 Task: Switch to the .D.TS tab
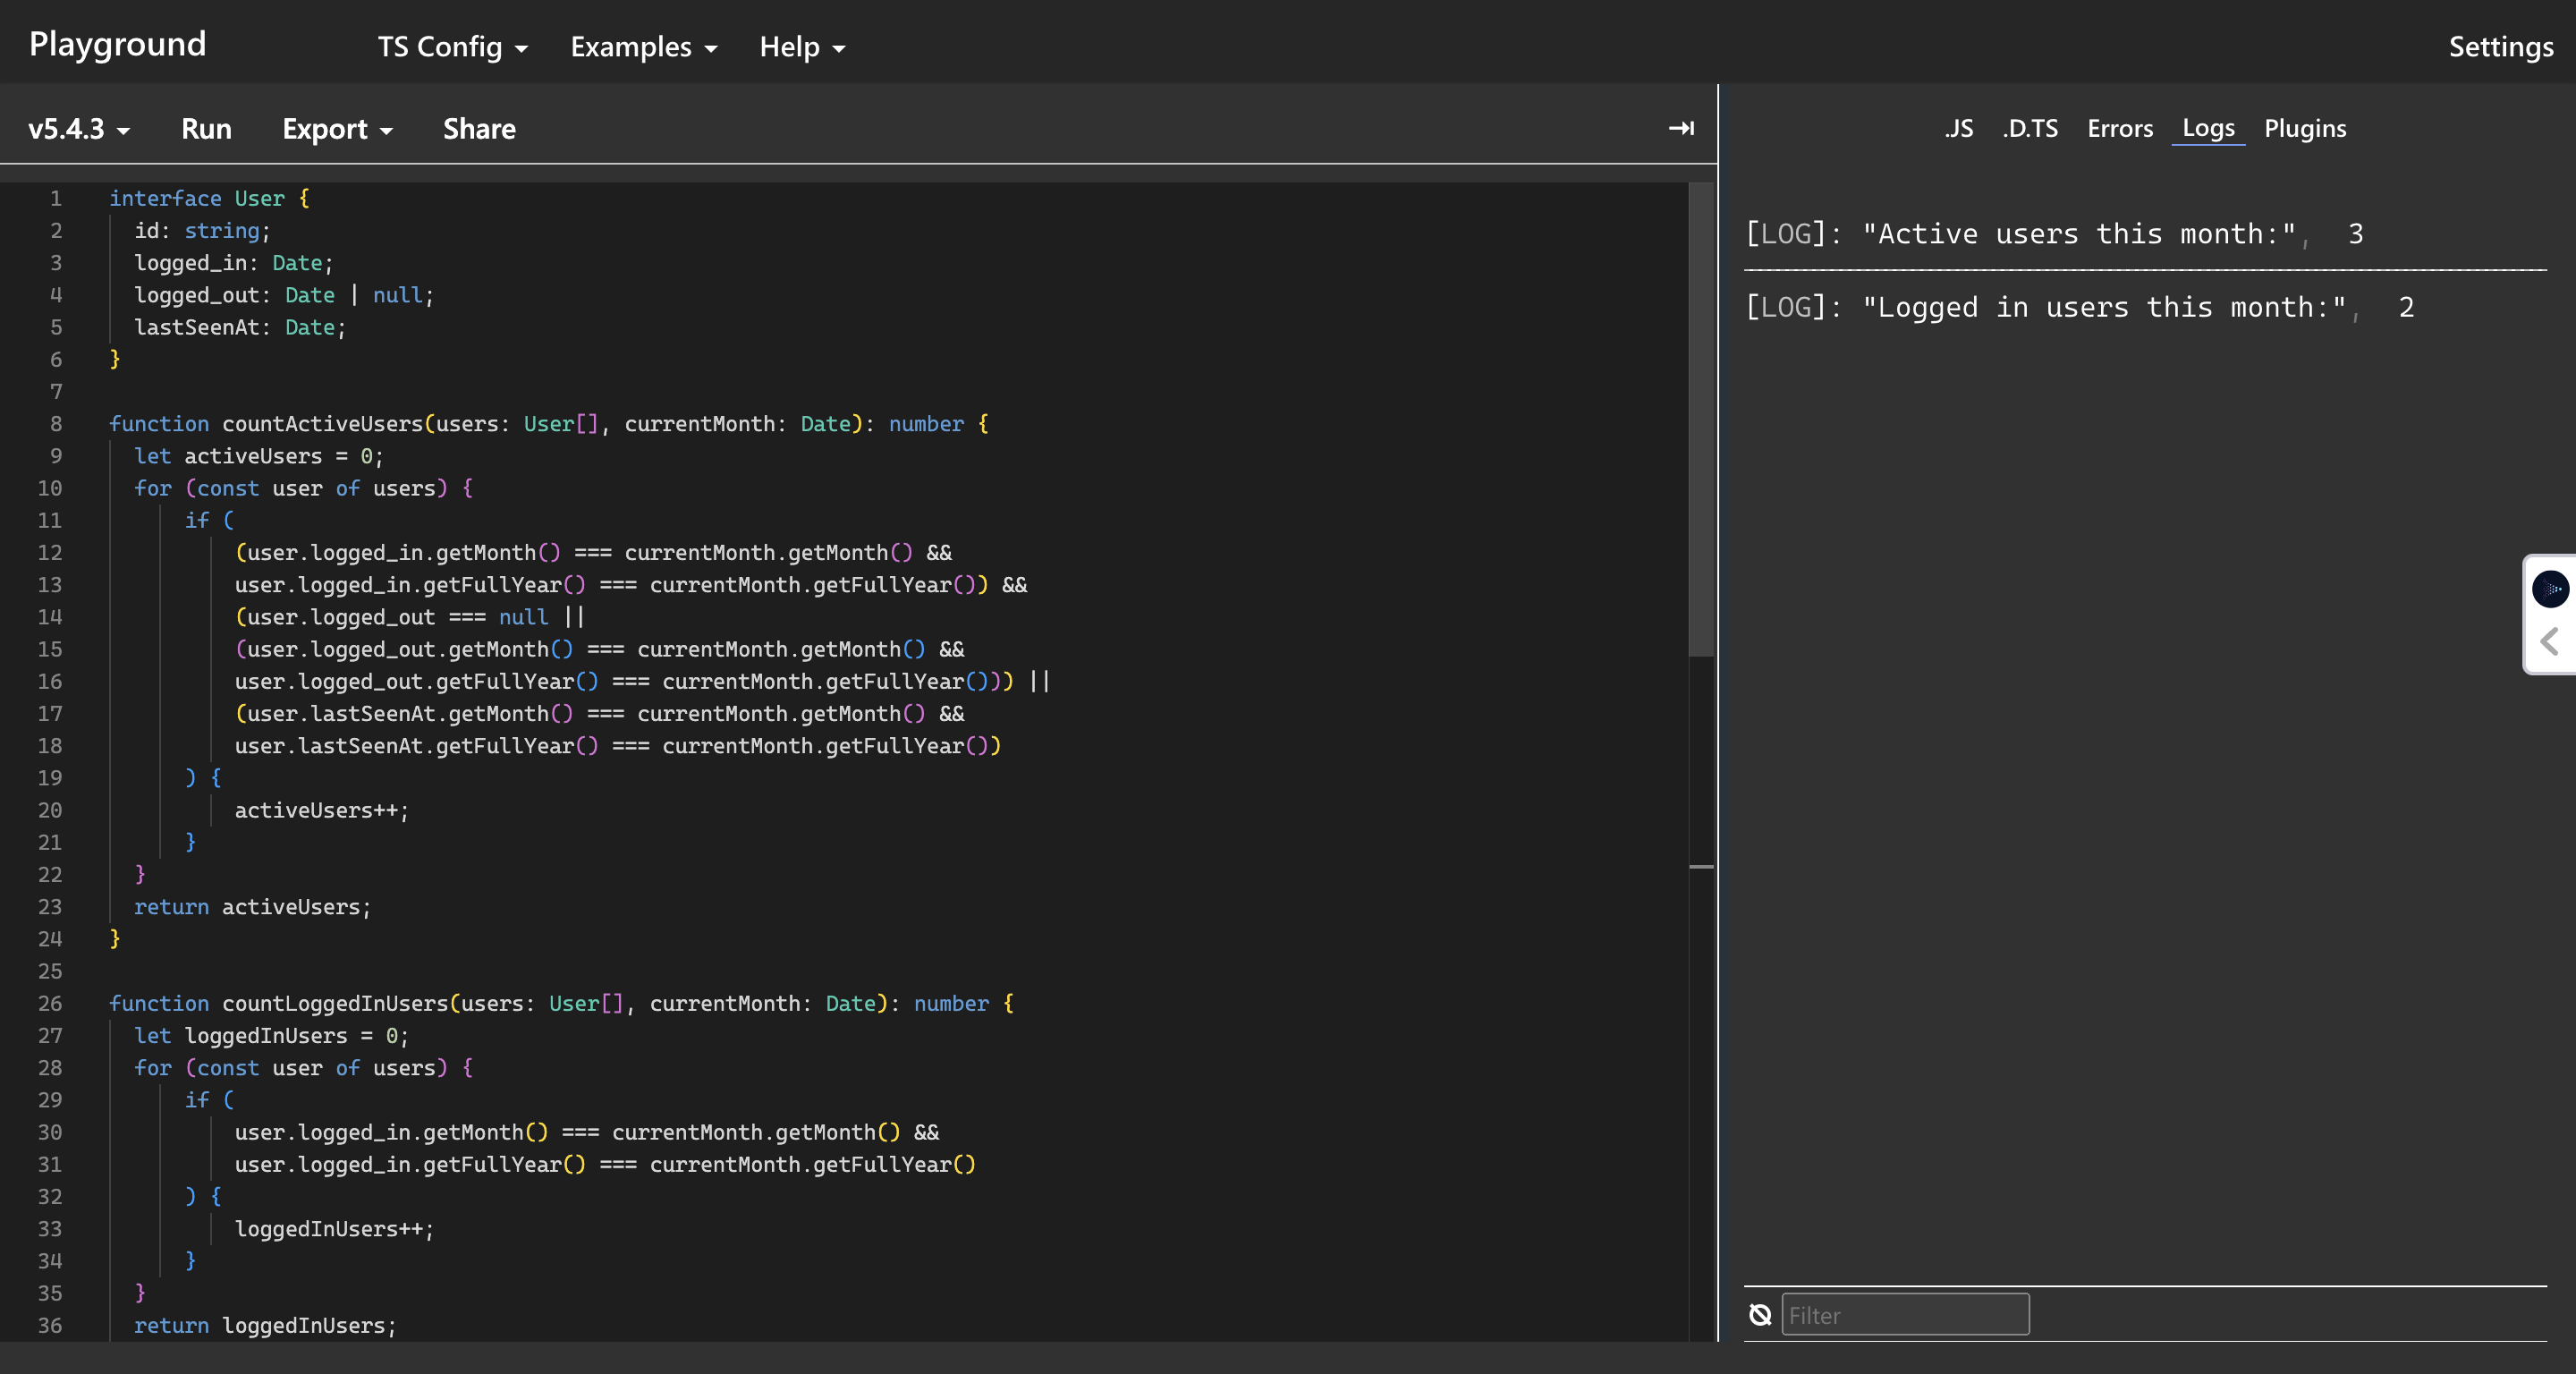[x=2031, y=128]
